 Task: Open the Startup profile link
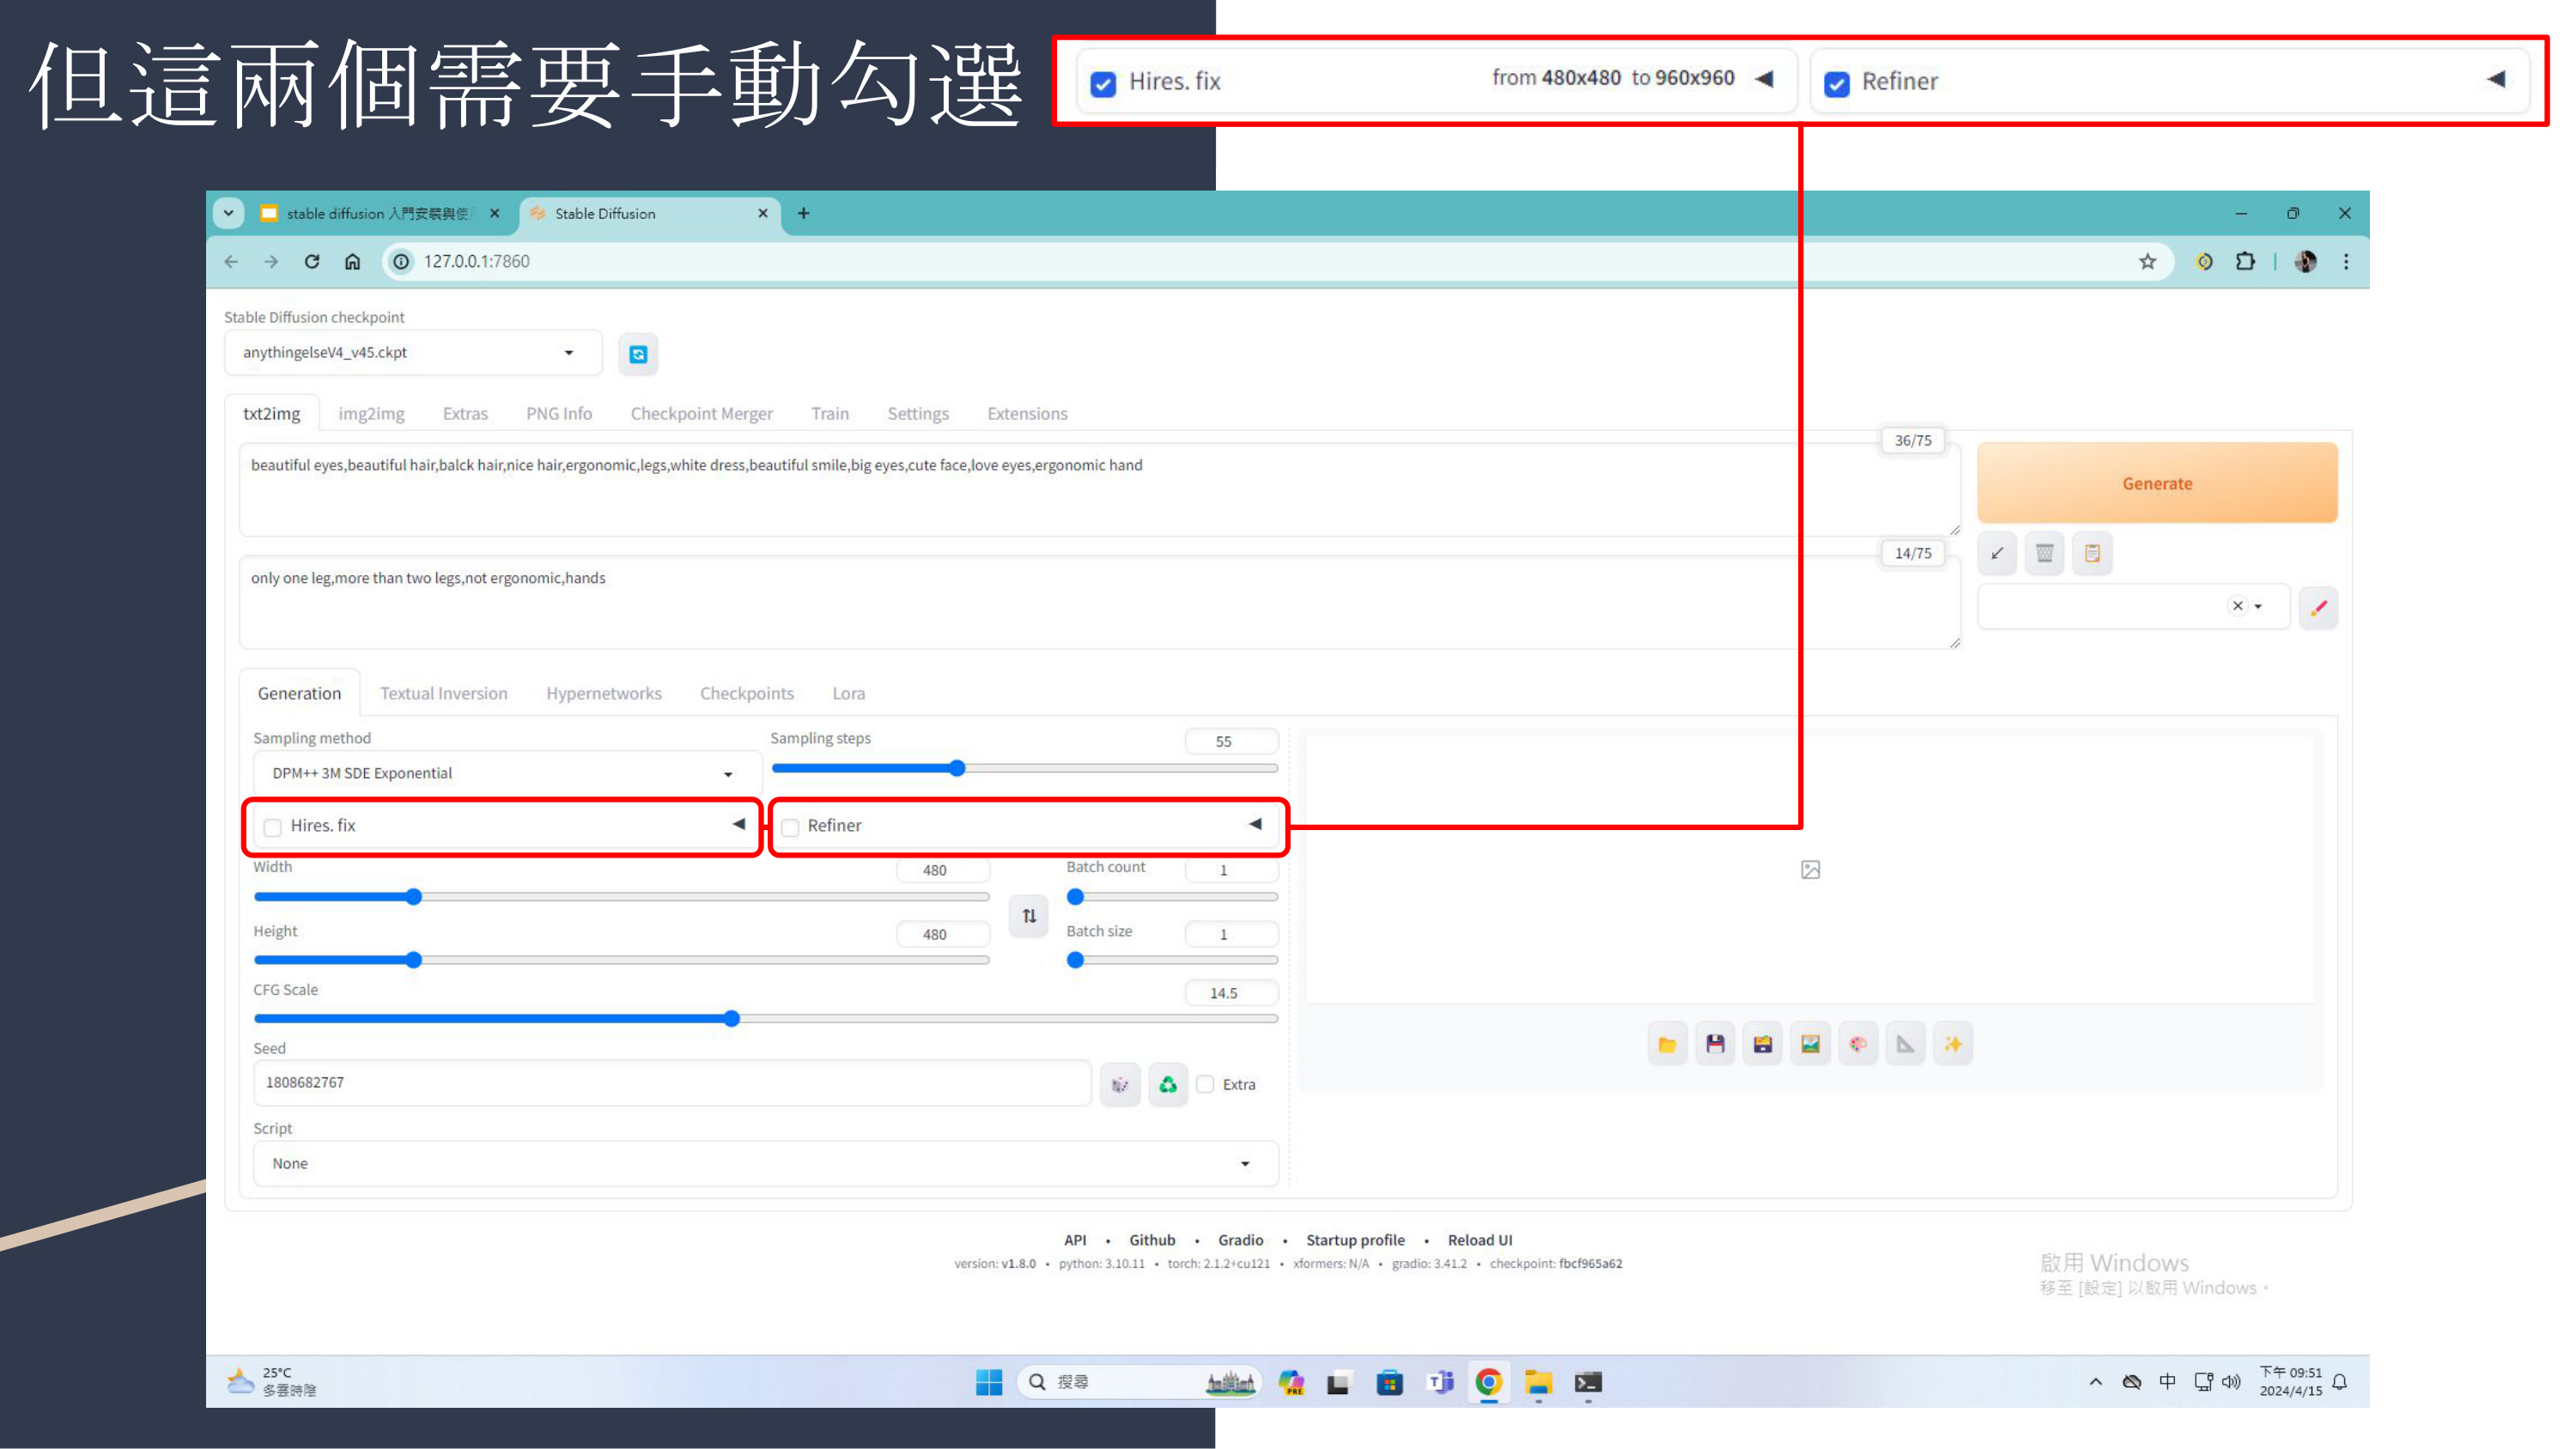click(1355, 1240)
